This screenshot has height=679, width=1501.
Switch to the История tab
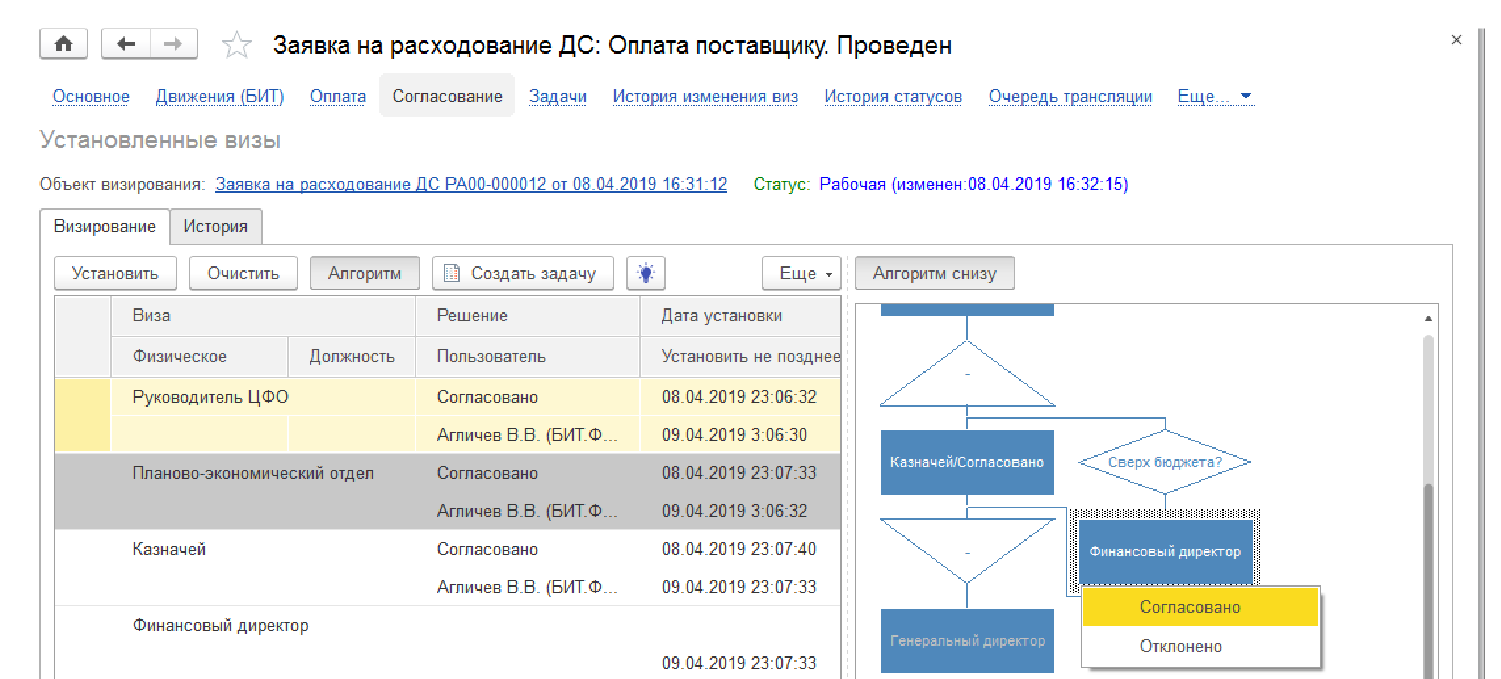(x=215, y=226)
